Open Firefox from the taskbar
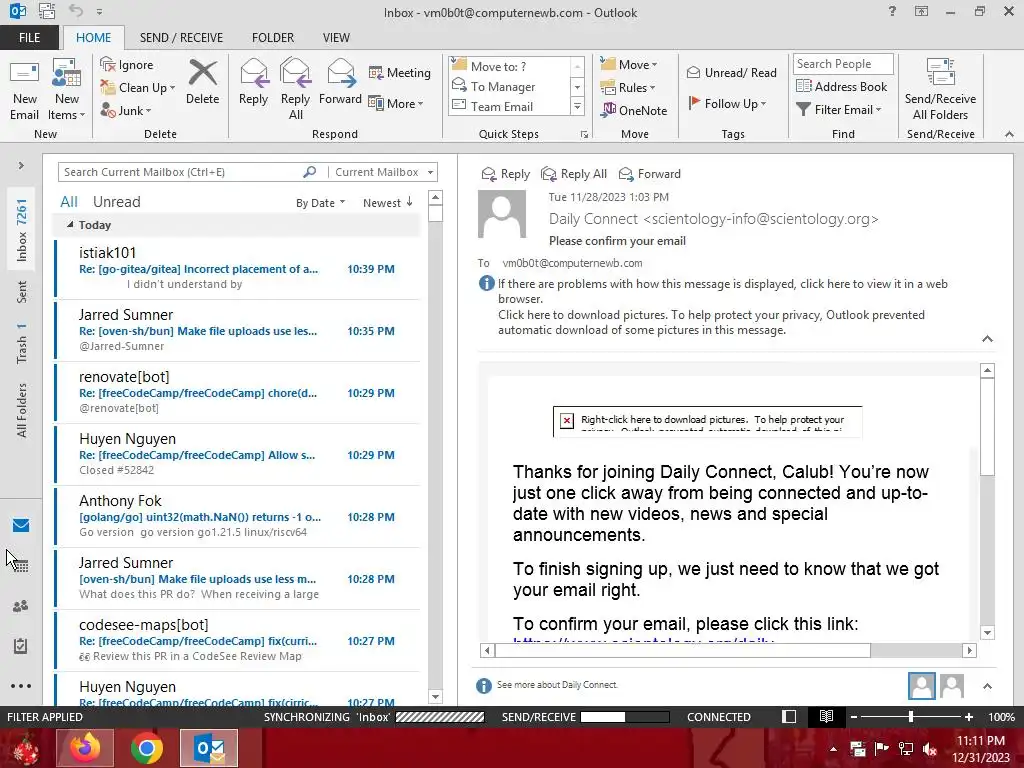Viewport: 1024px width, 768px height. [85, 748]
